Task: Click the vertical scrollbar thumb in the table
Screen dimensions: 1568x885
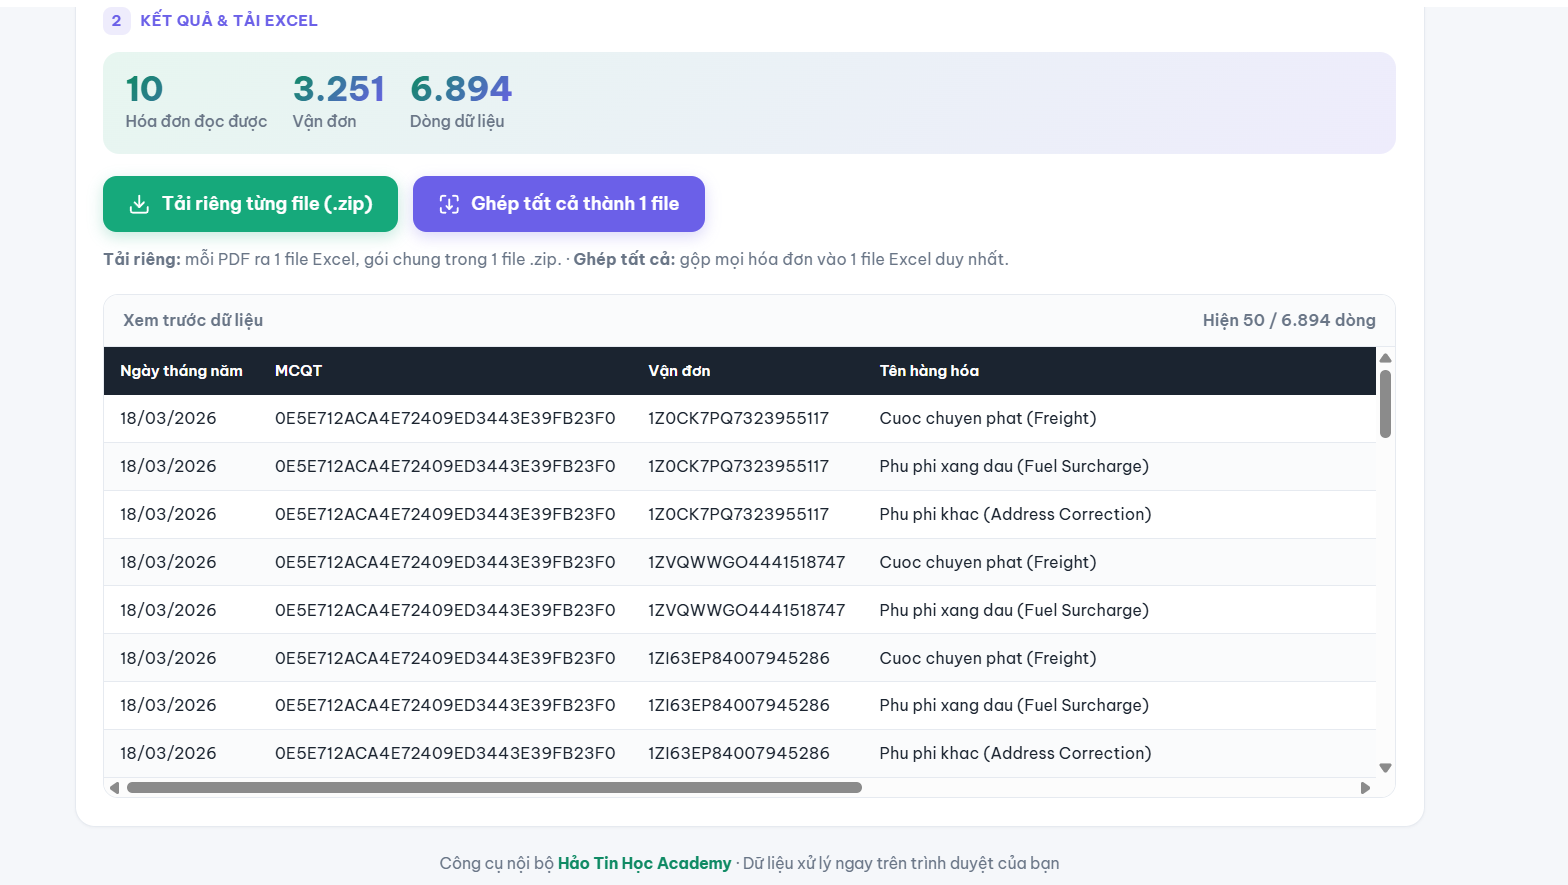Action: 1385,404
